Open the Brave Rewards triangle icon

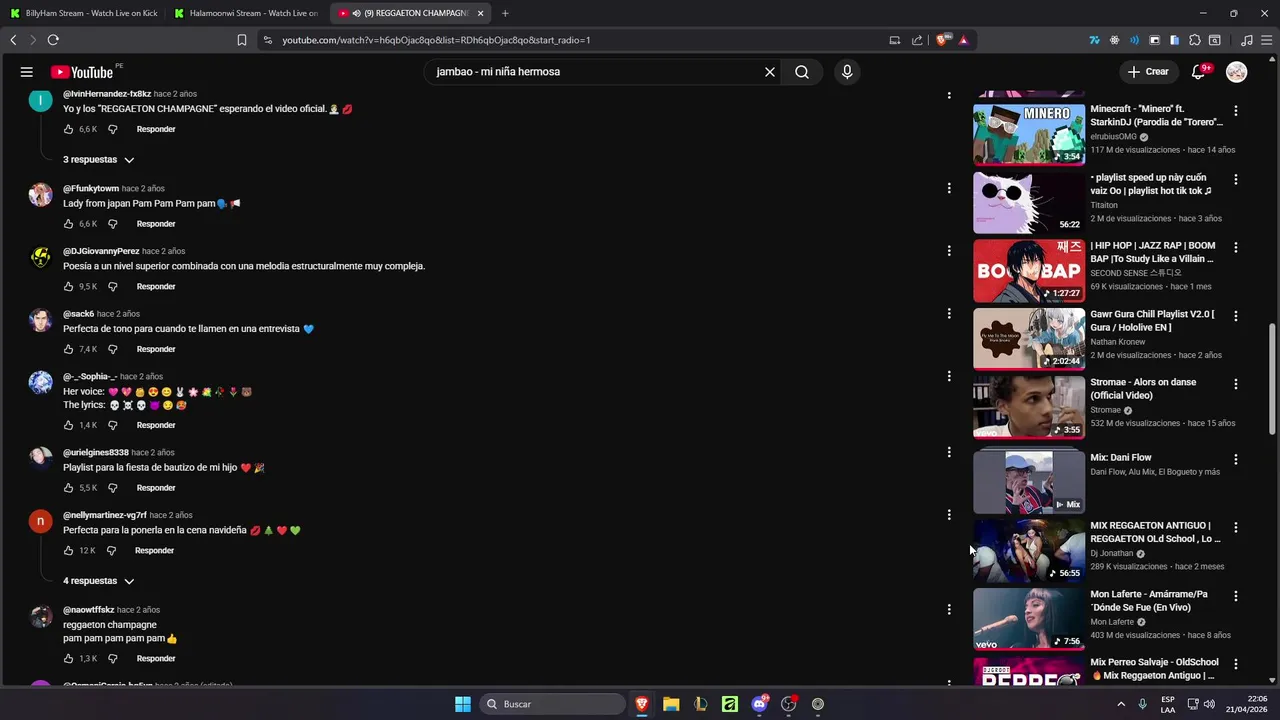[x=963, y=40]
